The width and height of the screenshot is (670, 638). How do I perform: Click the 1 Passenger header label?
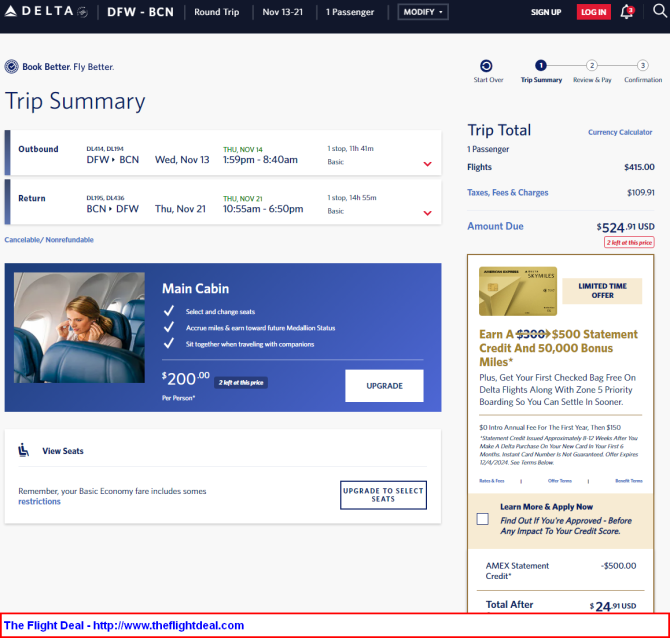tap(350, 12)
